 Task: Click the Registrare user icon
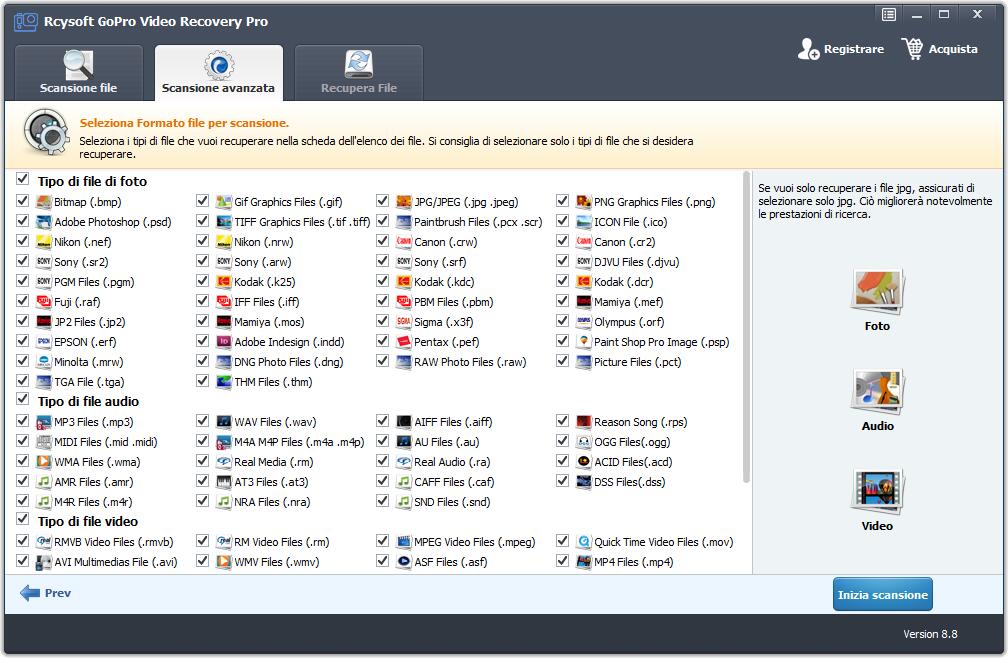point(808,49)
